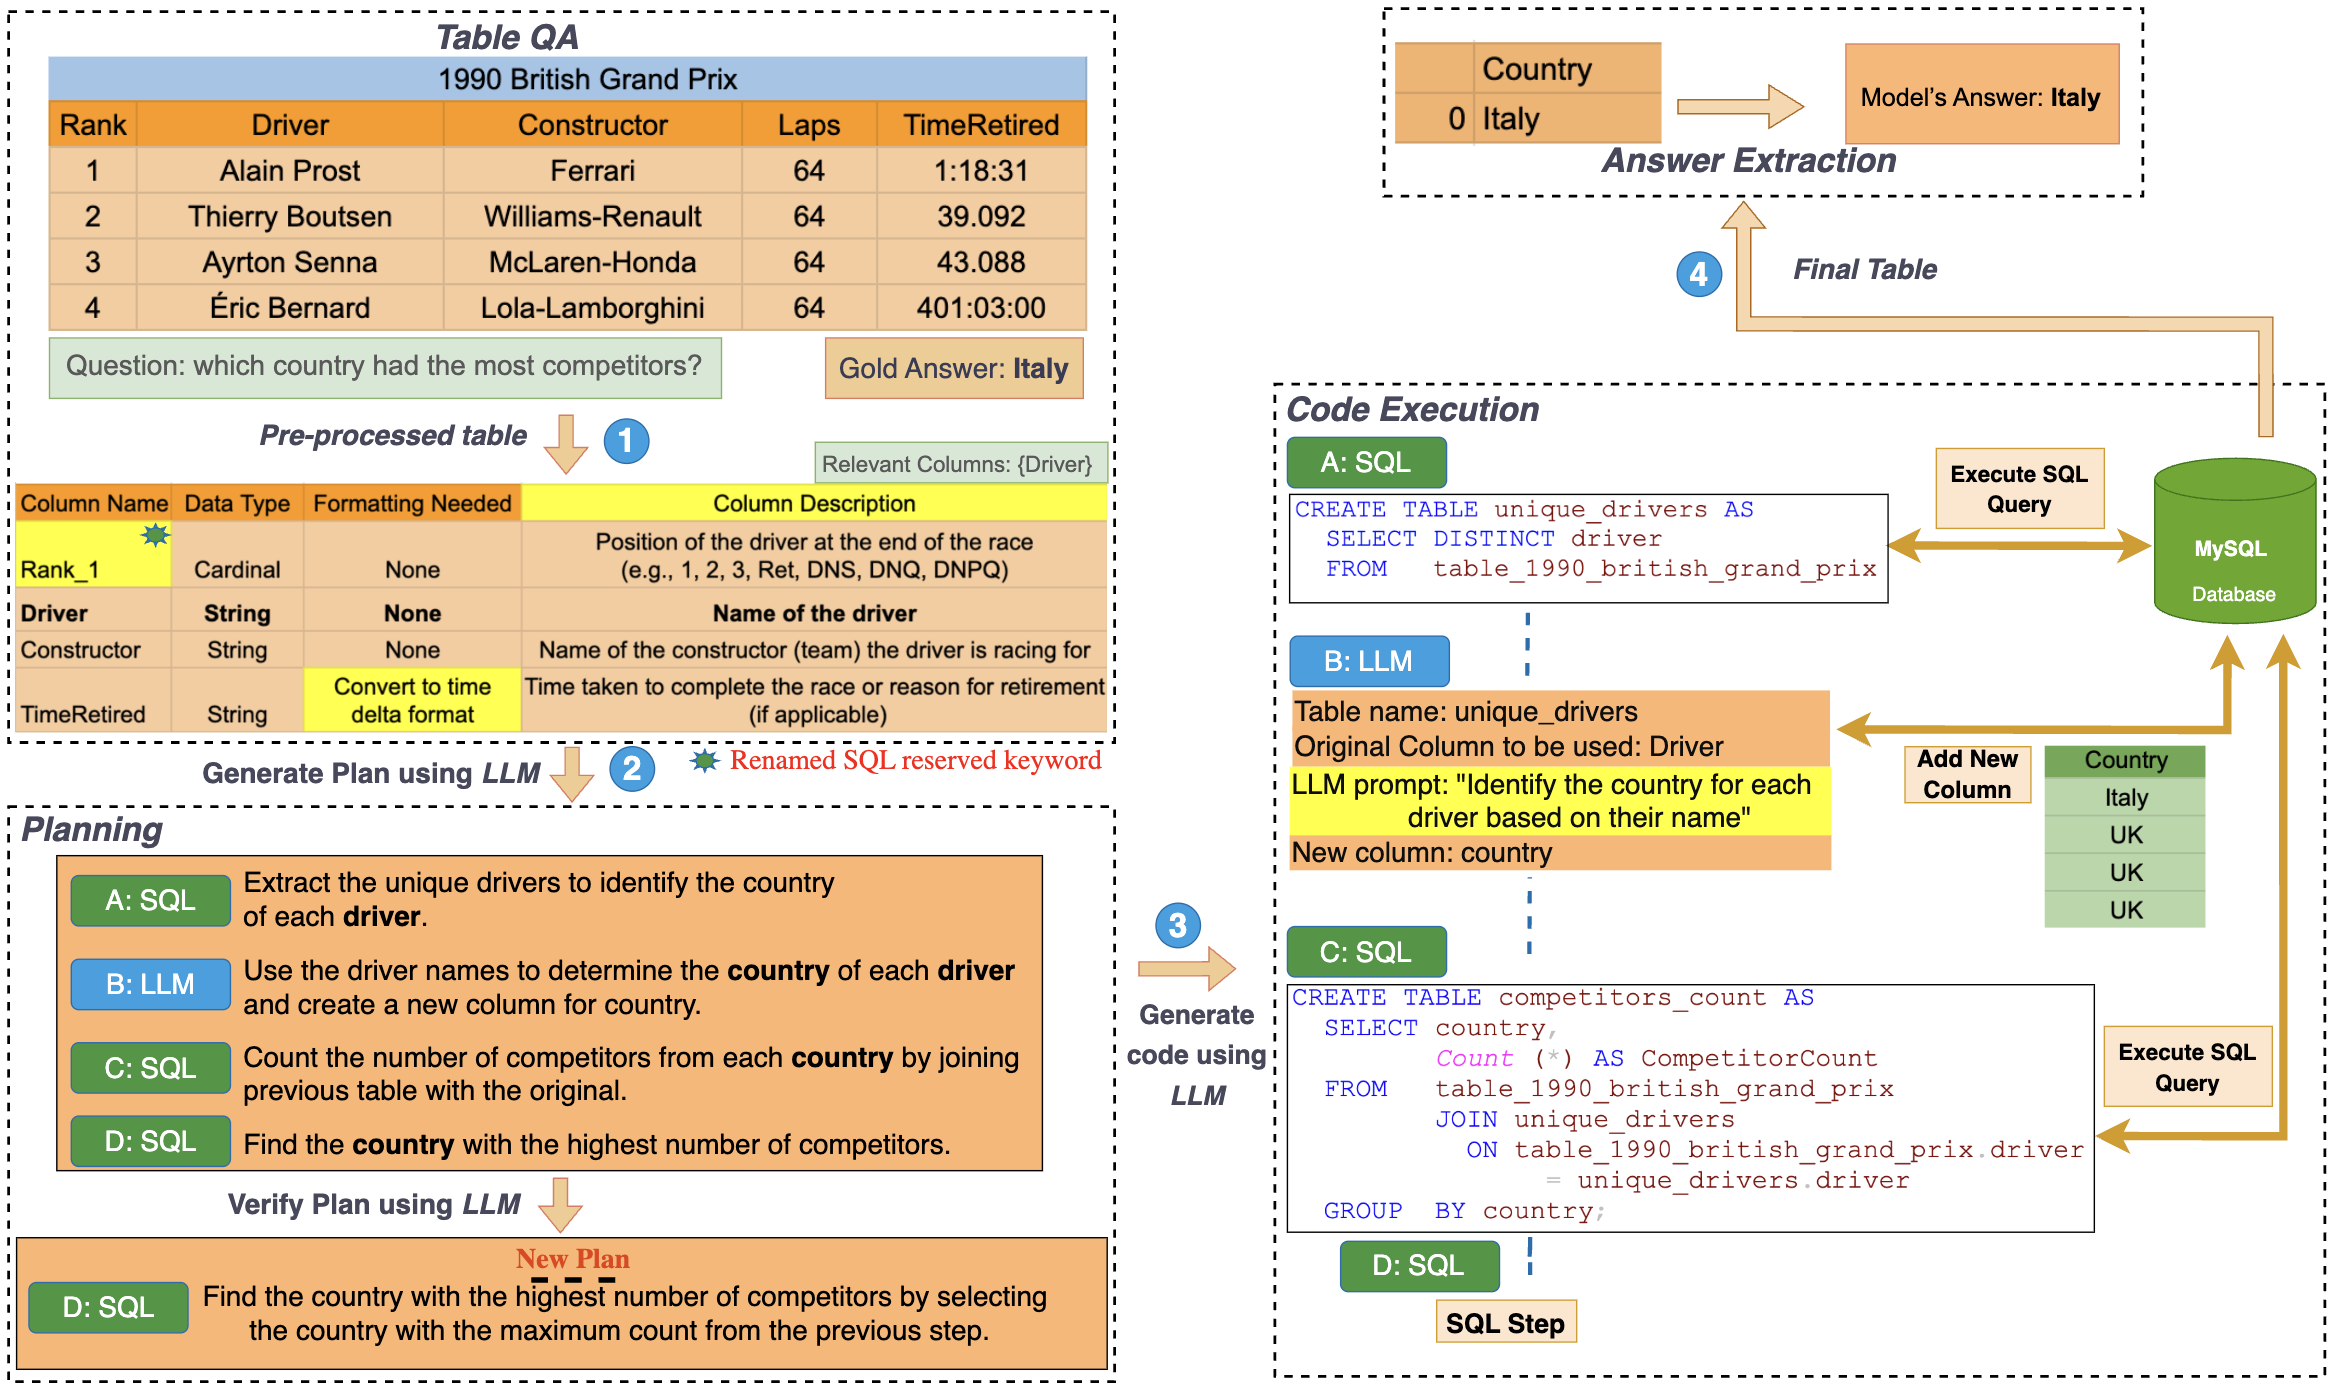Screen dimensions: 2334x1388
Task: Click the Gold Answer: Italy box
Action: (953, 369)
